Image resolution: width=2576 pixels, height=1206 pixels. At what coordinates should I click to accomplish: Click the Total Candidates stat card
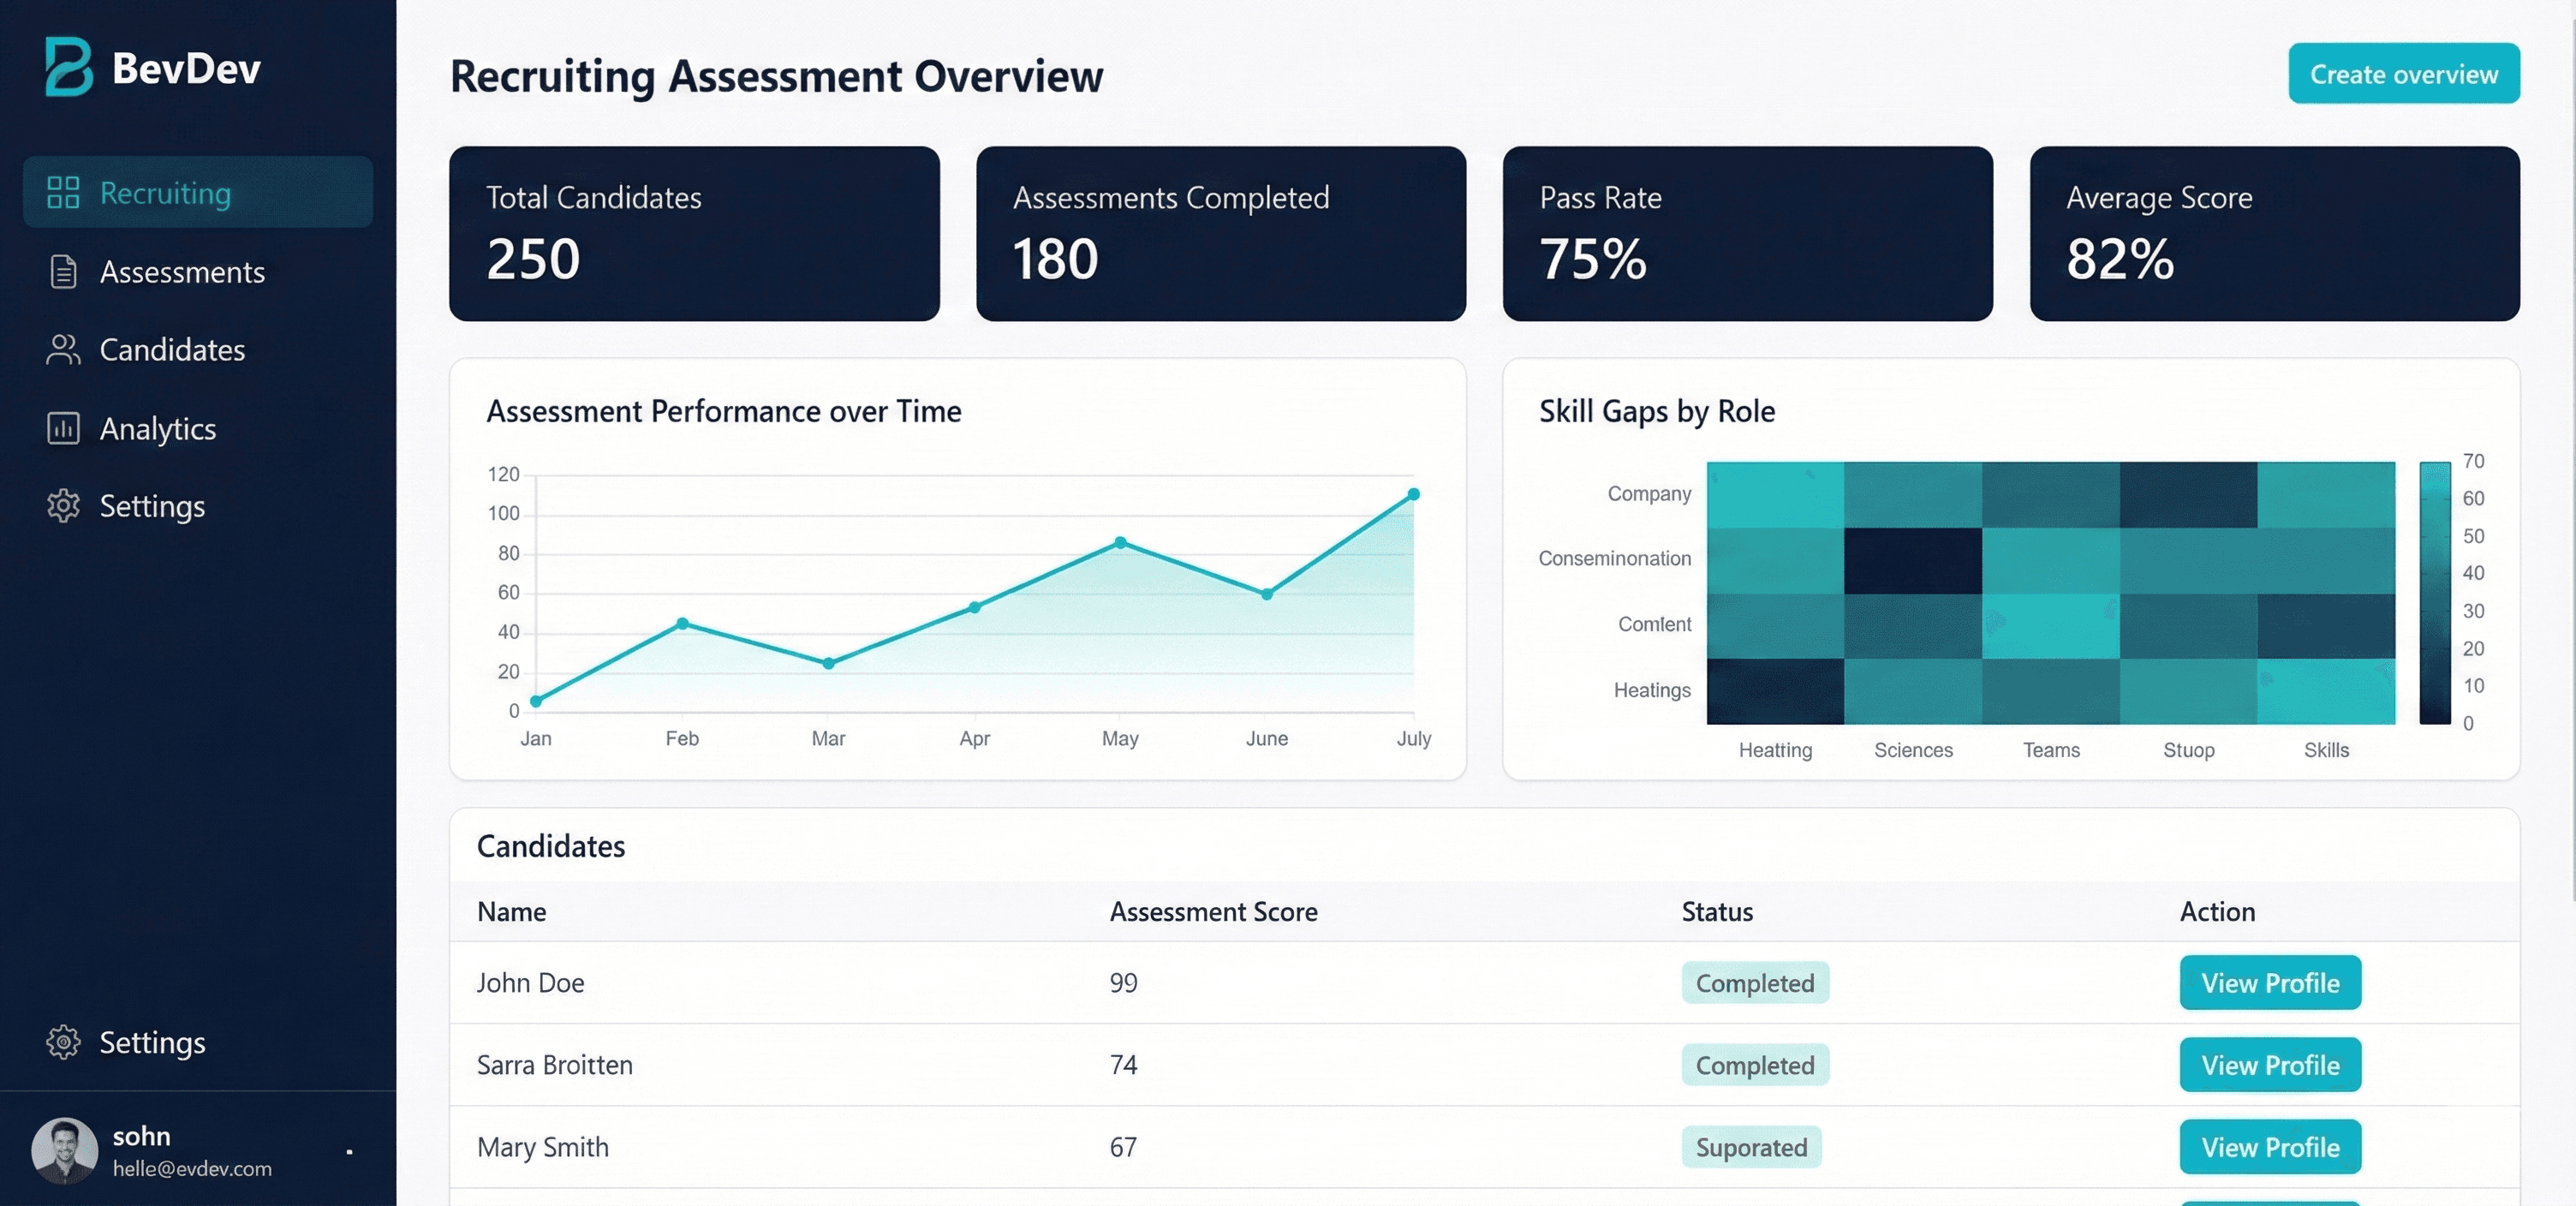694,234
